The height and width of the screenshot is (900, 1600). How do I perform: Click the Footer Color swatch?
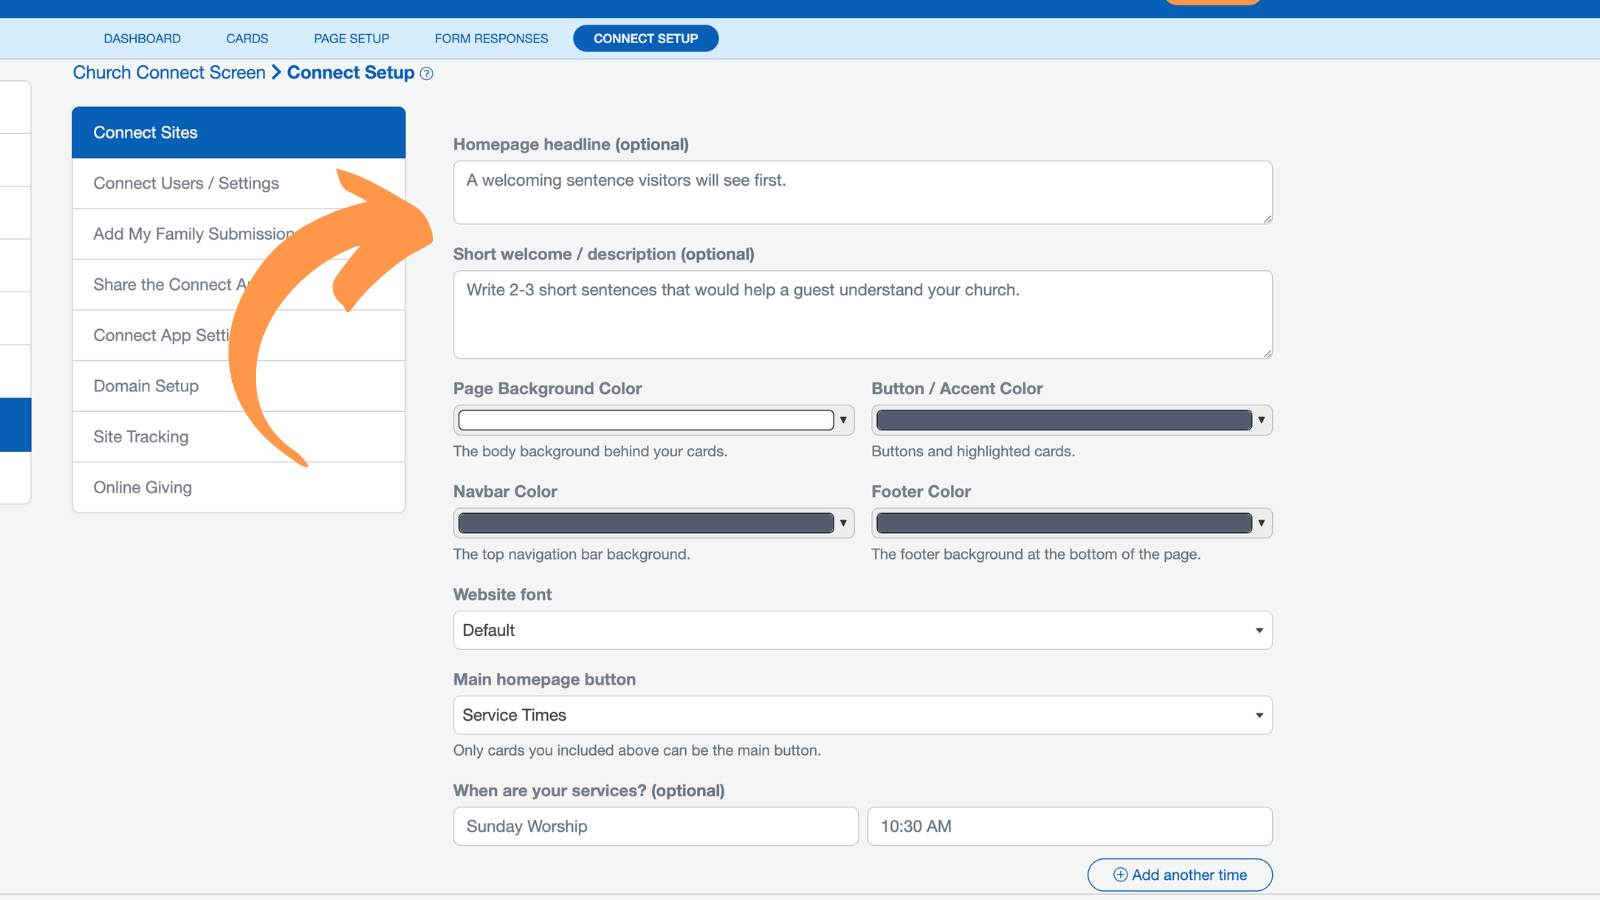click(1064, 523)
